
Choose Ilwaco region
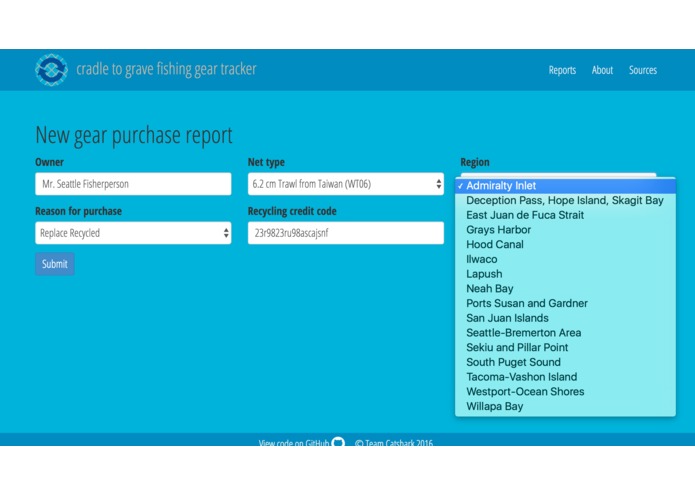click(566, 259)
